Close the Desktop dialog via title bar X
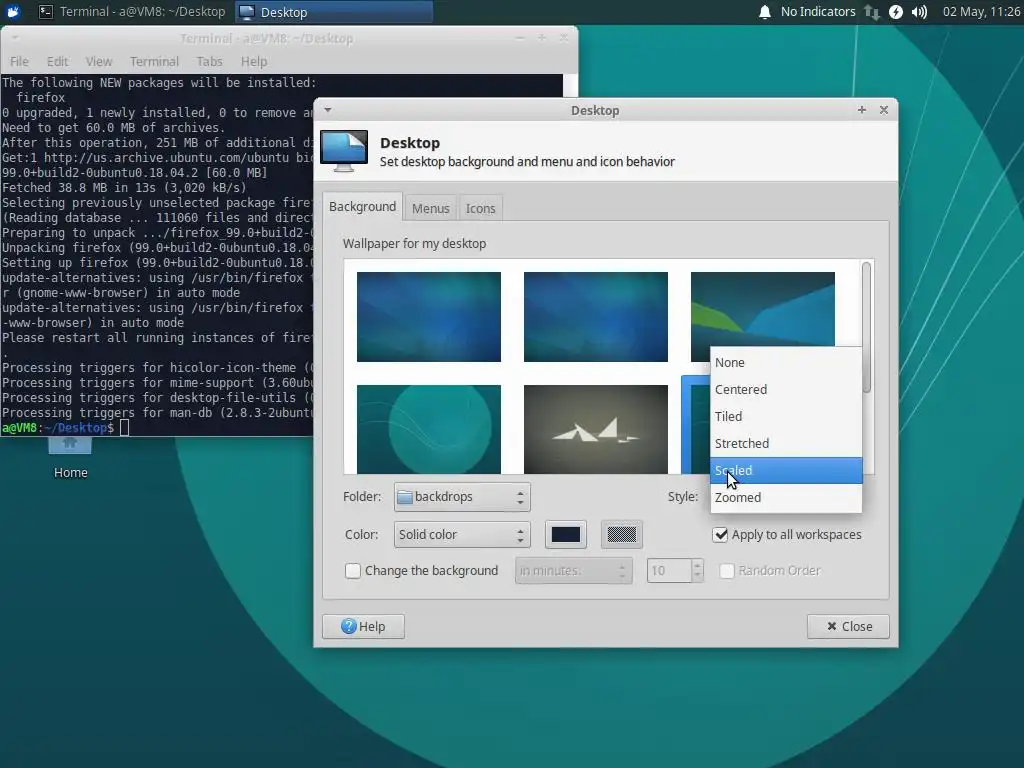 [884, 110]
